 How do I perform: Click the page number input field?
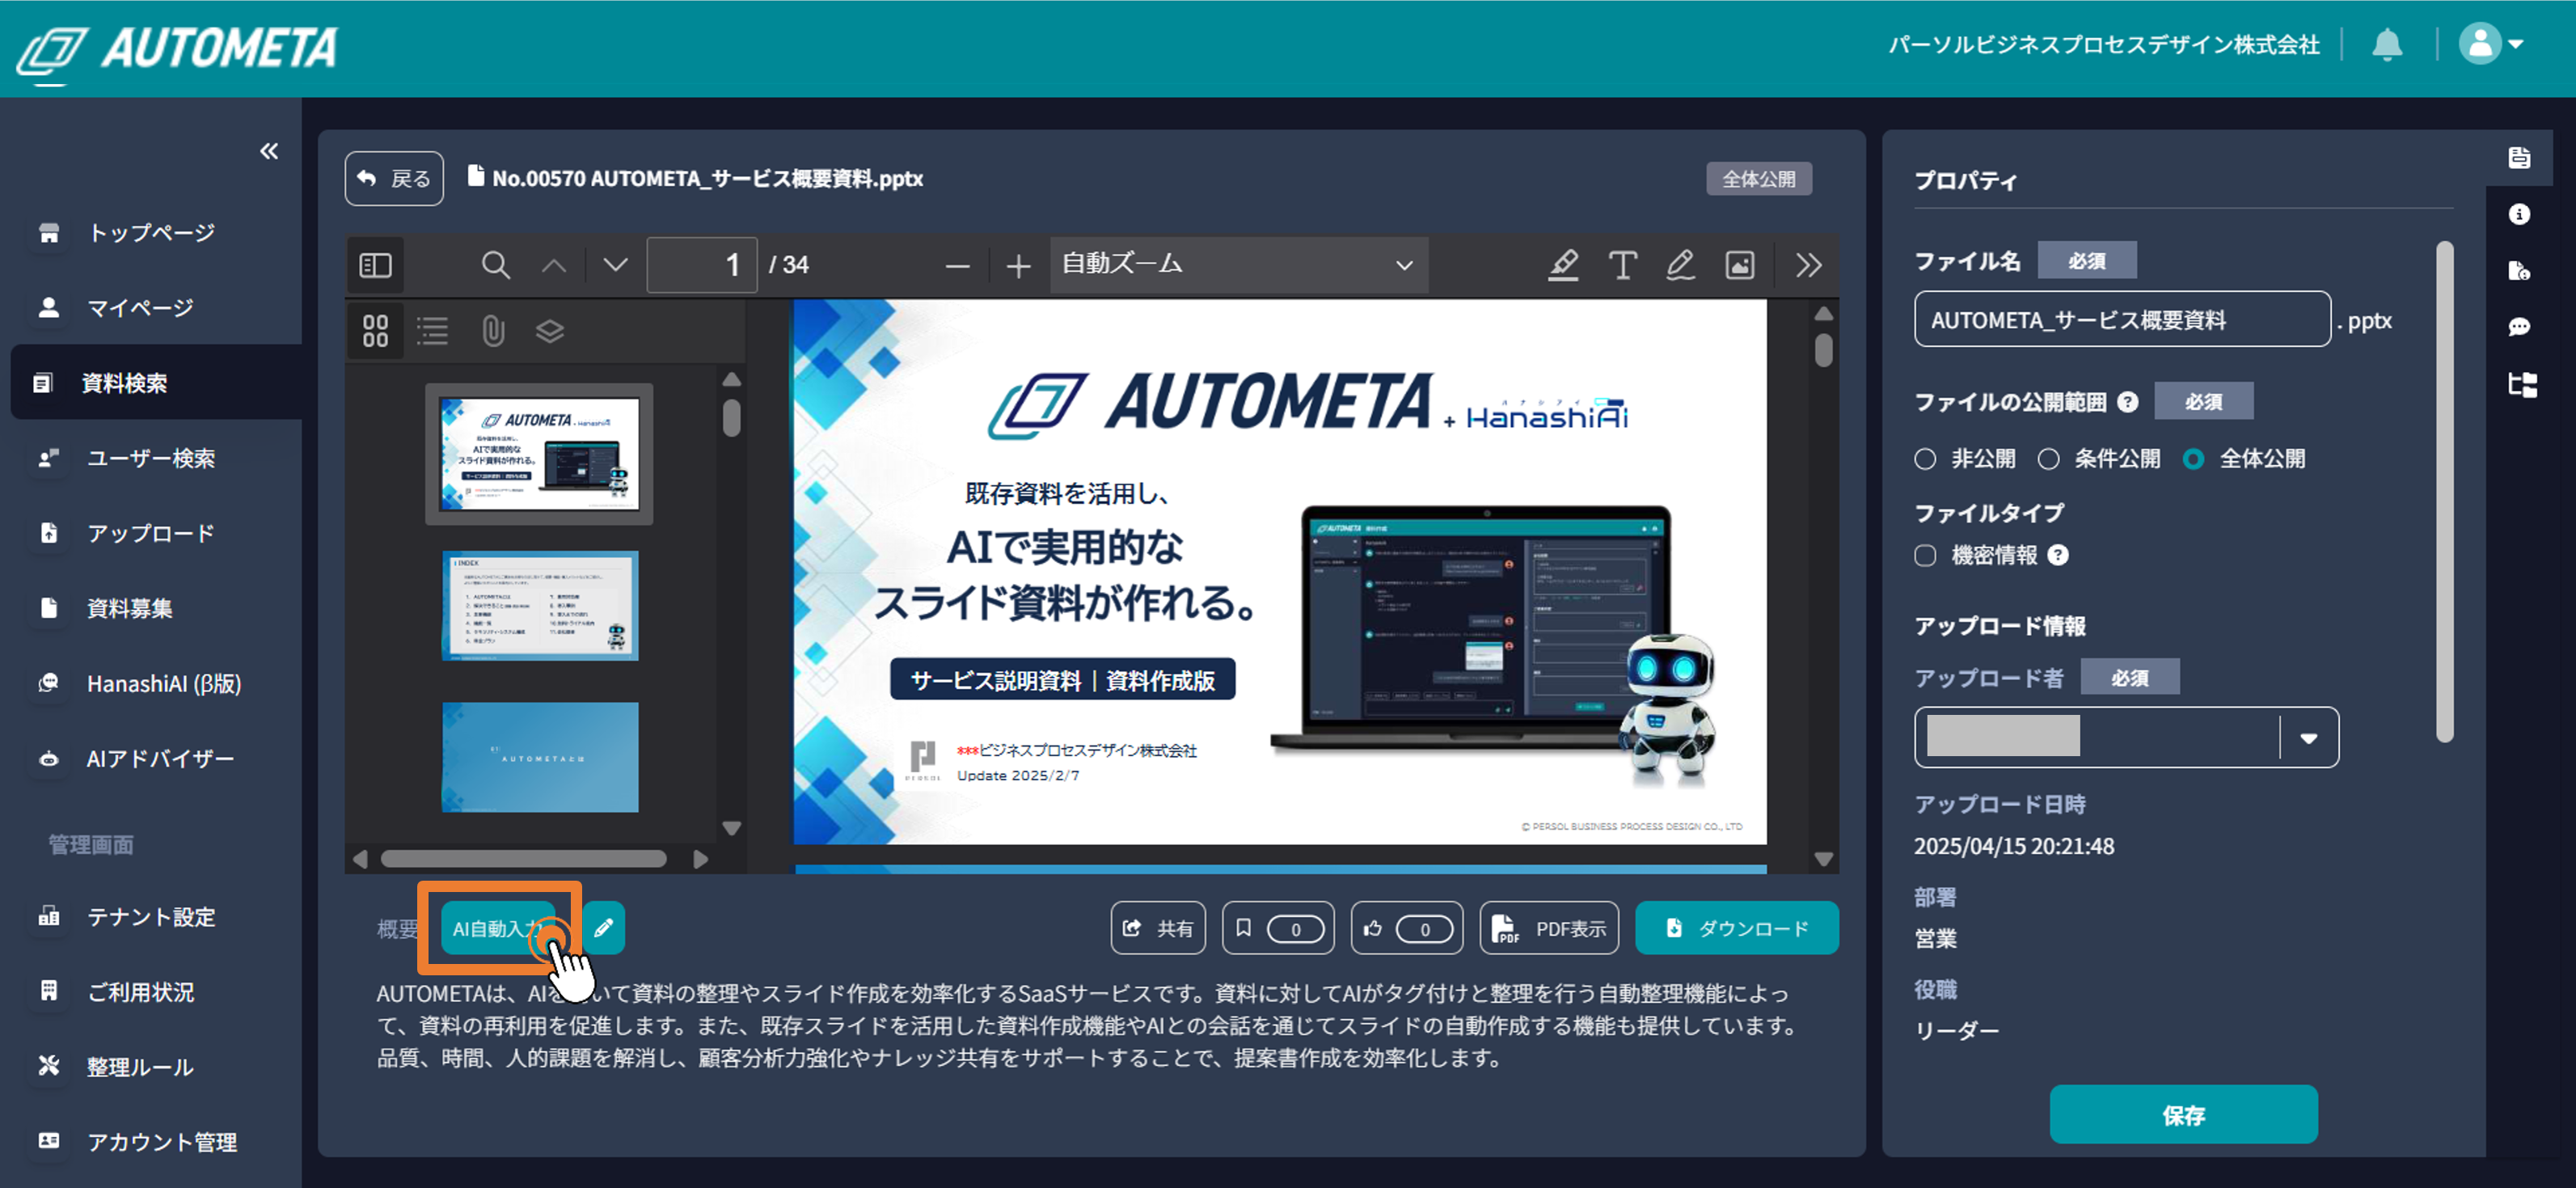pyautogui.click(x=702, y=265)
